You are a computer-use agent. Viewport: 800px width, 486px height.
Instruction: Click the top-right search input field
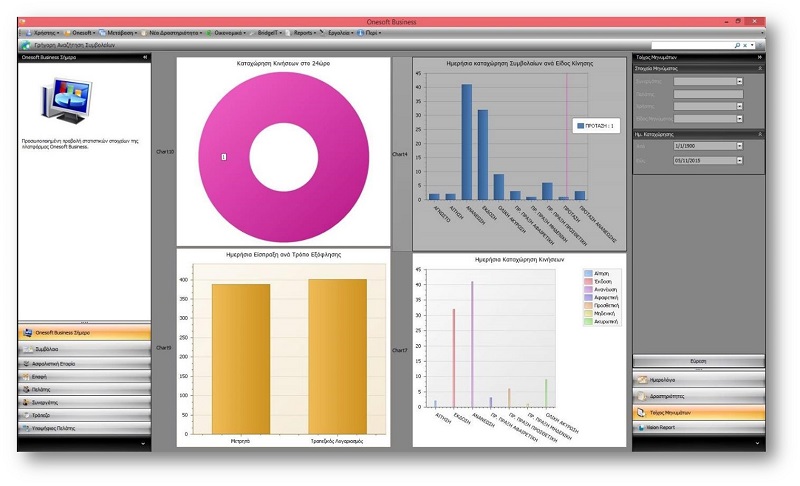point(690,45)
